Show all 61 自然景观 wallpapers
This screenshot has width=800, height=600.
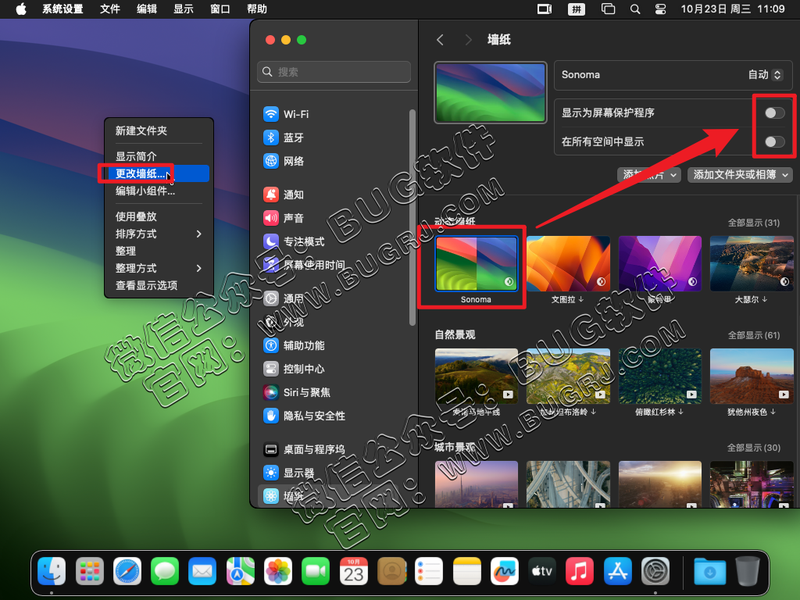(754, 335)
